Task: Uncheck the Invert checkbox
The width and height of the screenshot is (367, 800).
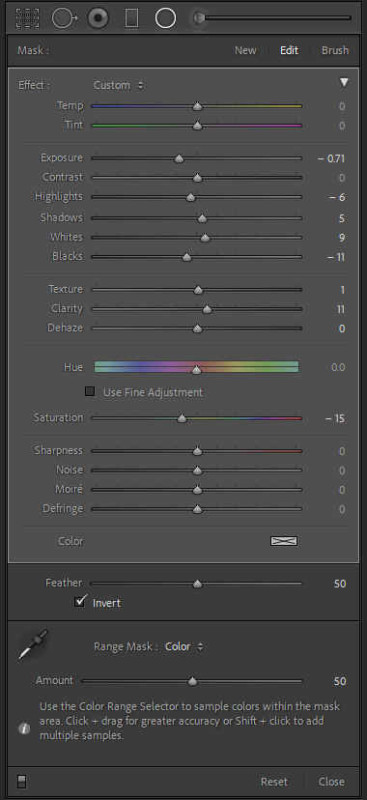Action: click(80, 602)
